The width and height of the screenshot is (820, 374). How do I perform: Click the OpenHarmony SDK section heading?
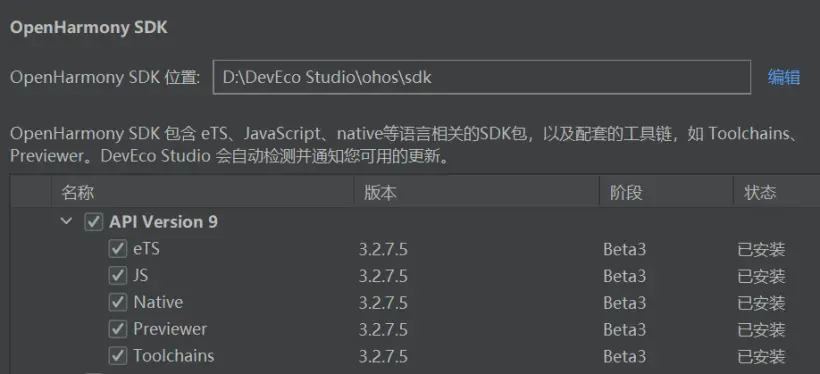click(x=88, y=28)
